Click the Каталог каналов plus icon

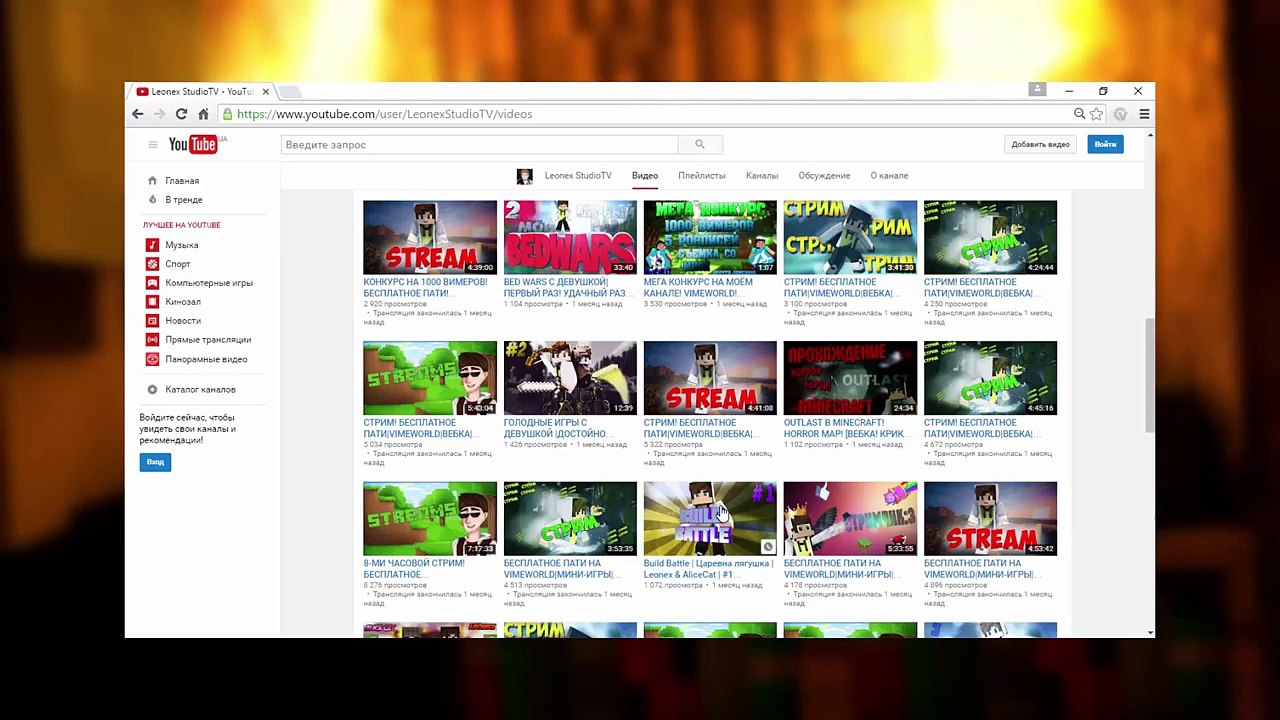click(152, 390)
